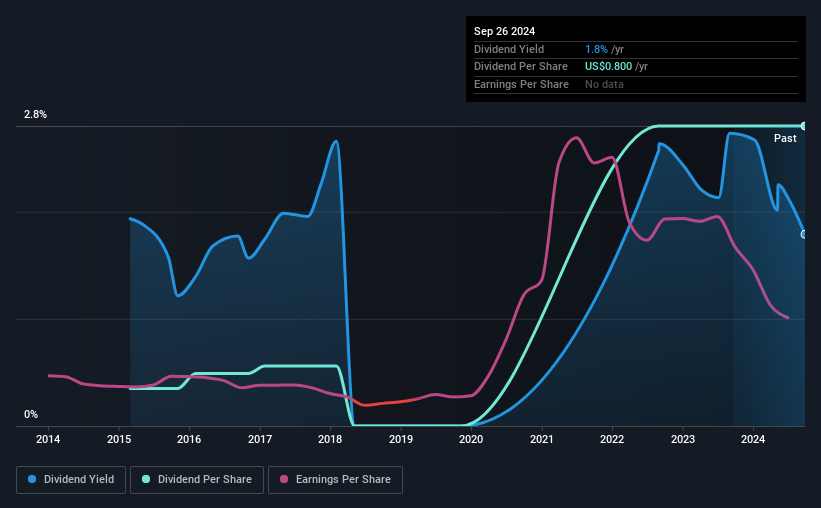
Task: Toggle the Earnings Per Share legend button
Action: click(335, 479)
